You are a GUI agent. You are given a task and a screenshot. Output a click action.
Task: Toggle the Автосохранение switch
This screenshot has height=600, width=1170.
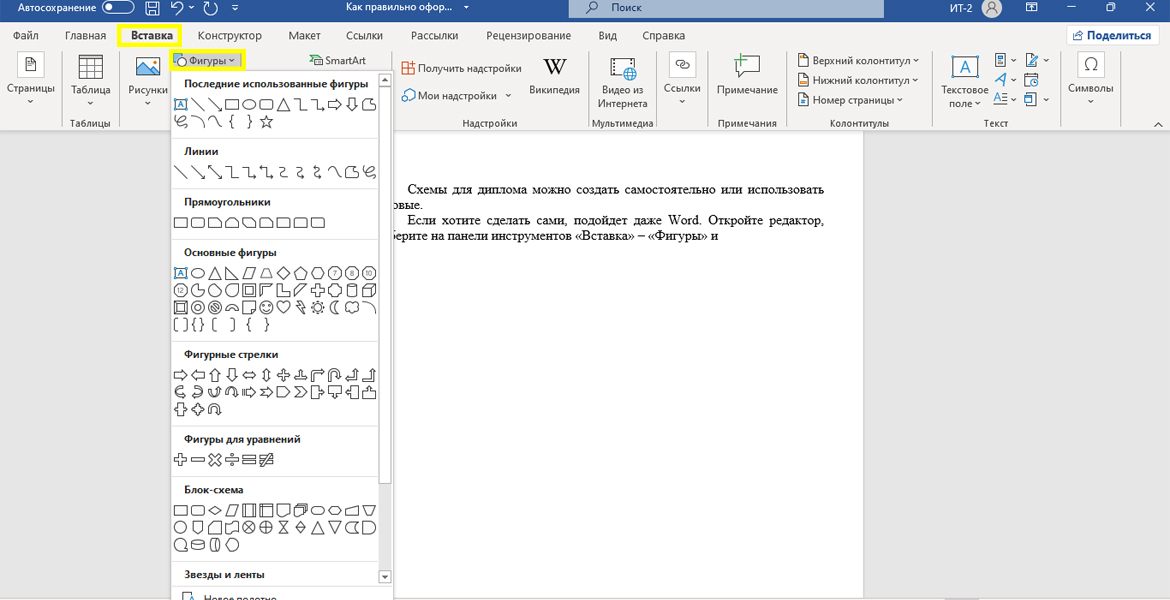coord(118,8)
